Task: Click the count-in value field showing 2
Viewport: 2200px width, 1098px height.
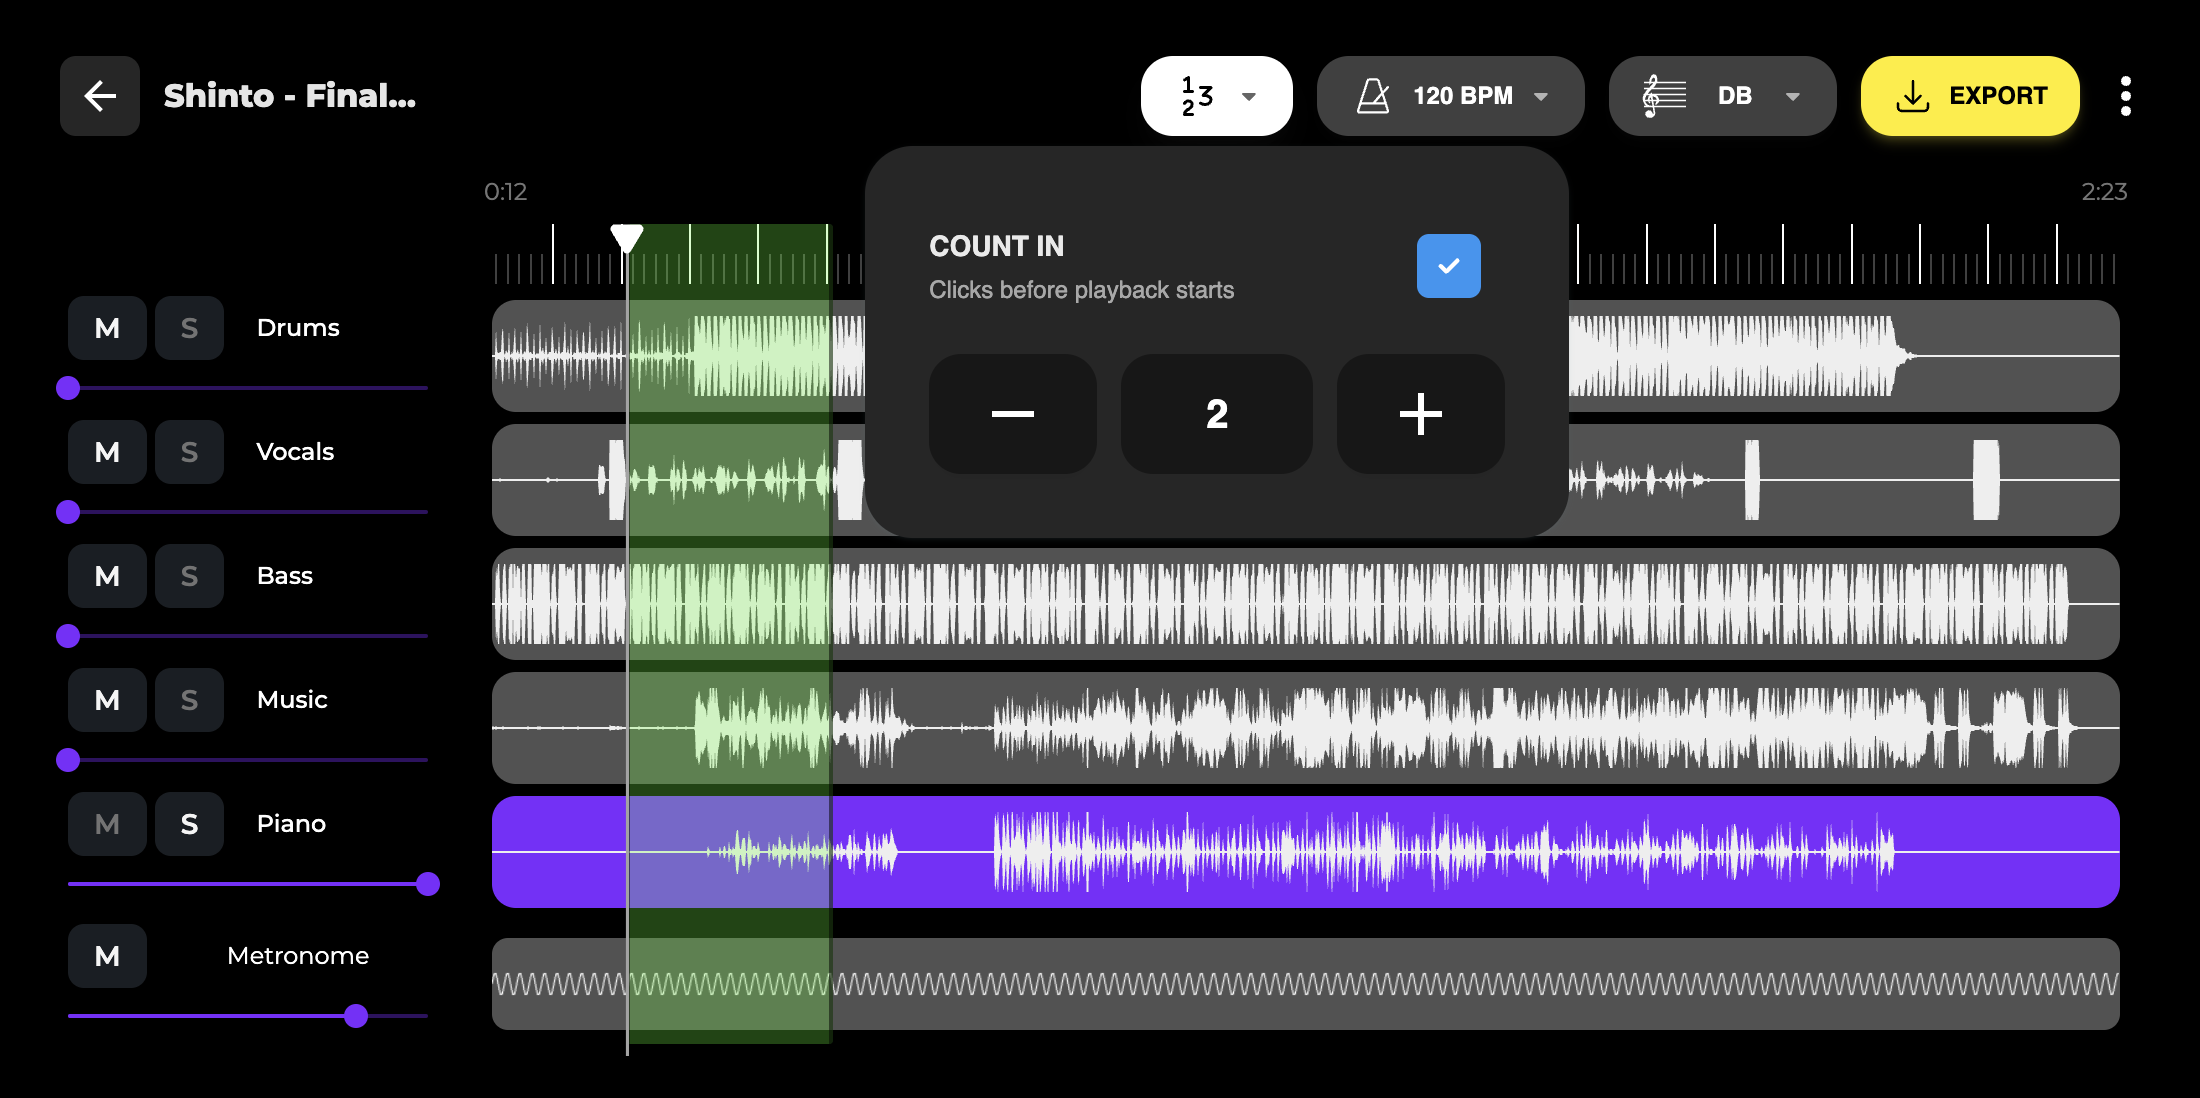Action: click(1216, 414)
